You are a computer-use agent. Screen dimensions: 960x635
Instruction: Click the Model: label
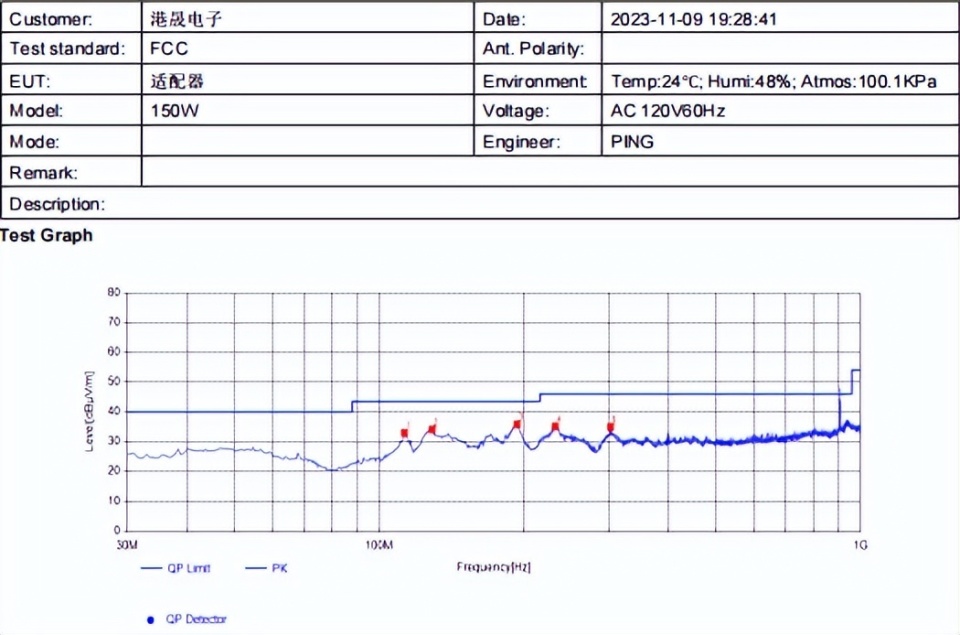tap(36, 111)
